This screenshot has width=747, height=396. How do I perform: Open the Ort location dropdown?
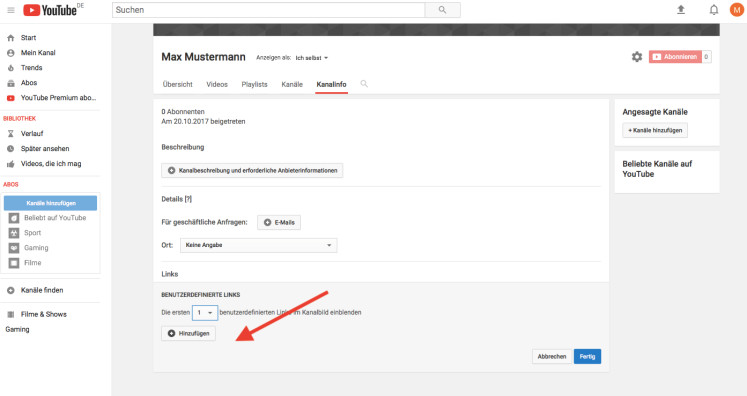tap(258, 245)
